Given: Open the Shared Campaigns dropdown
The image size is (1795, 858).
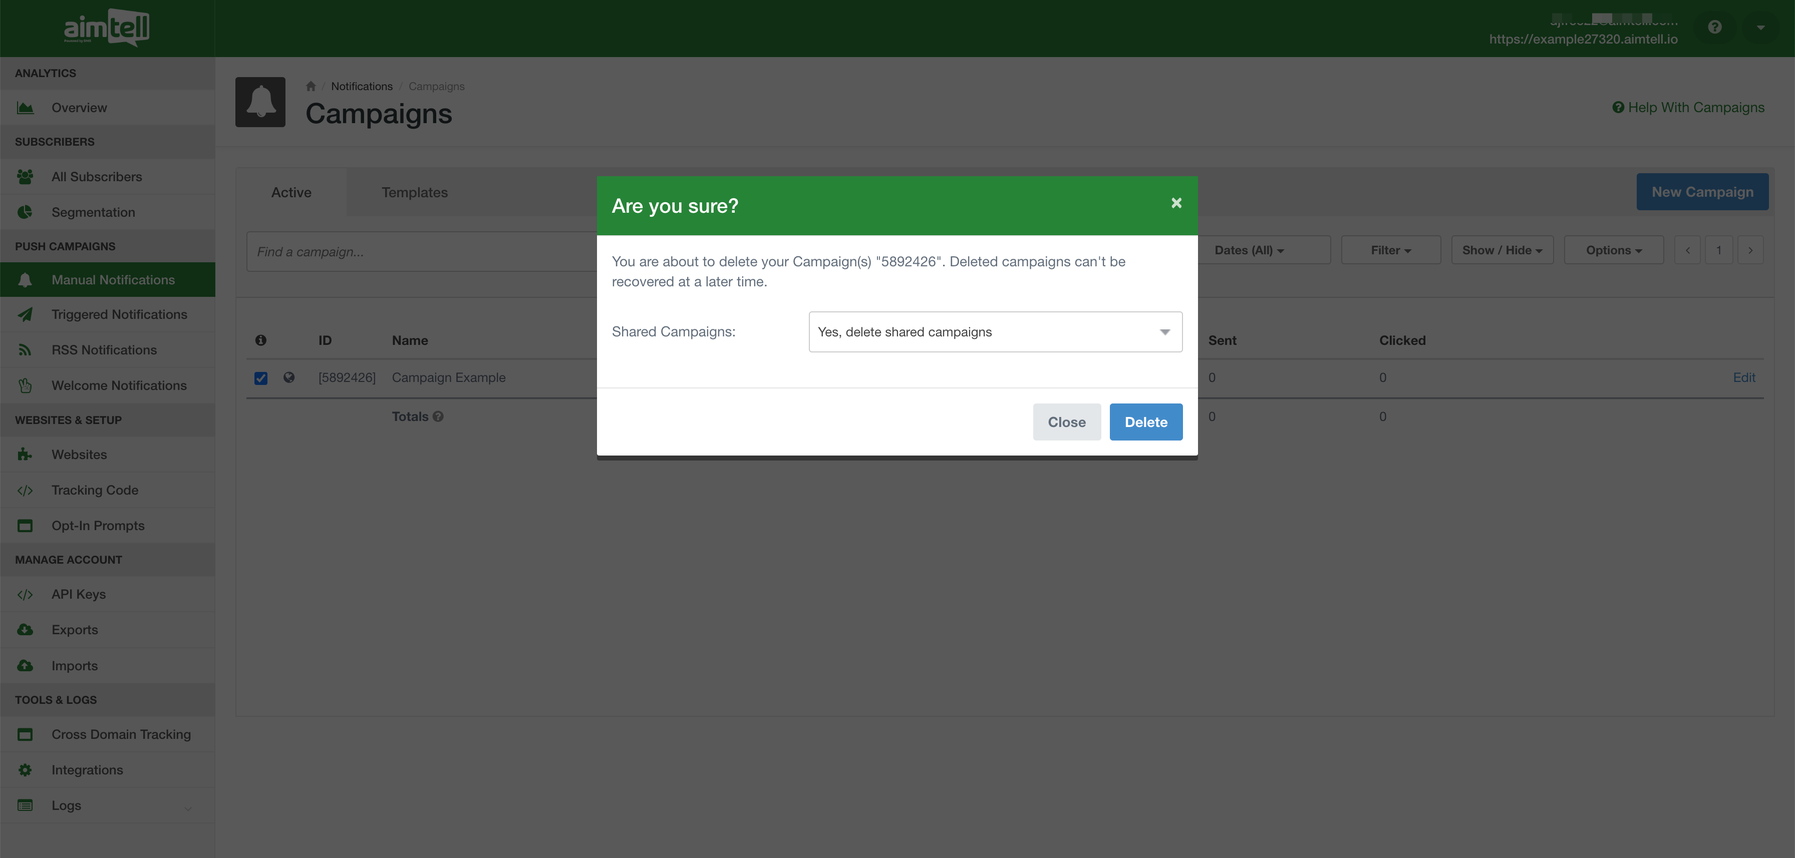Looking at the screenshot, I should 994,332.
